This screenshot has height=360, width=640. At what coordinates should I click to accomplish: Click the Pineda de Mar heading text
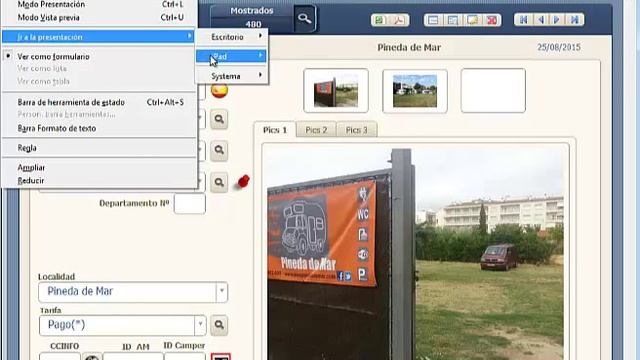(x=409, y=47)
